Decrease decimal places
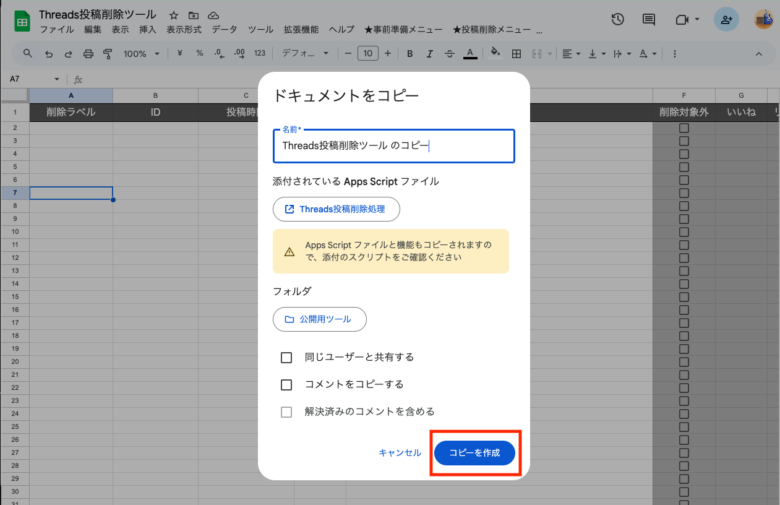 pos(219,53)
